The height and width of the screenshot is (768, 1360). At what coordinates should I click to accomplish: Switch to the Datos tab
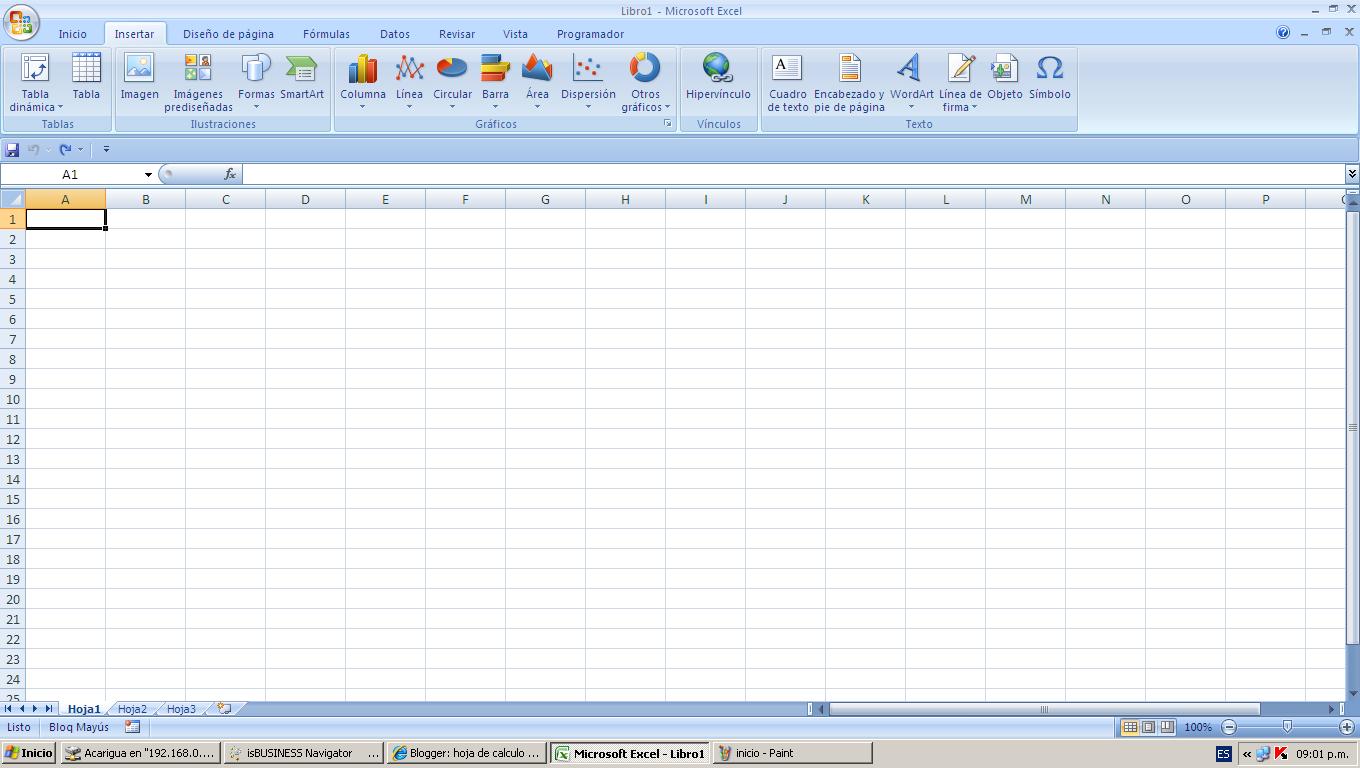click(x=395, y=34)
